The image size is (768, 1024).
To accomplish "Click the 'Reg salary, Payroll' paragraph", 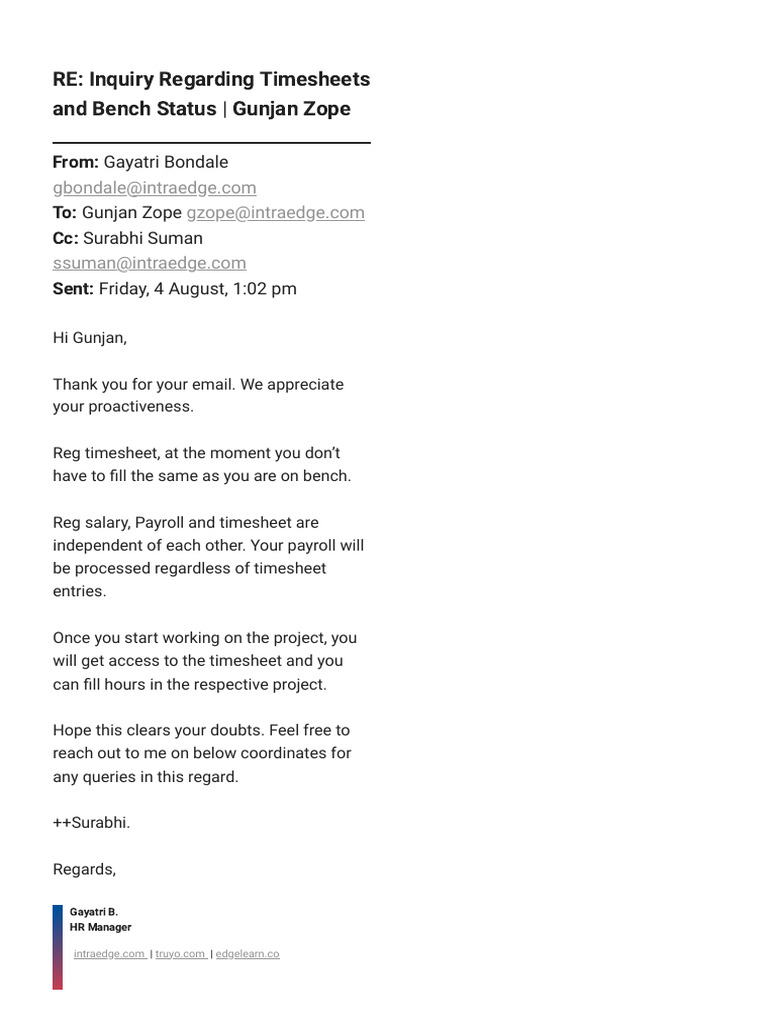I will coord(208,556).
